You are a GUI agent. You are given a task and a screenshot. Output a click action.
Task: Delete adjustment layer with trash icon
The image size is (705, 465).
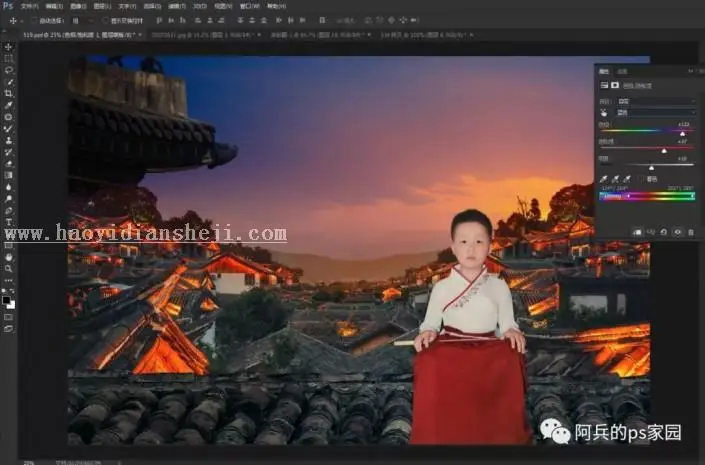(691, 232)
